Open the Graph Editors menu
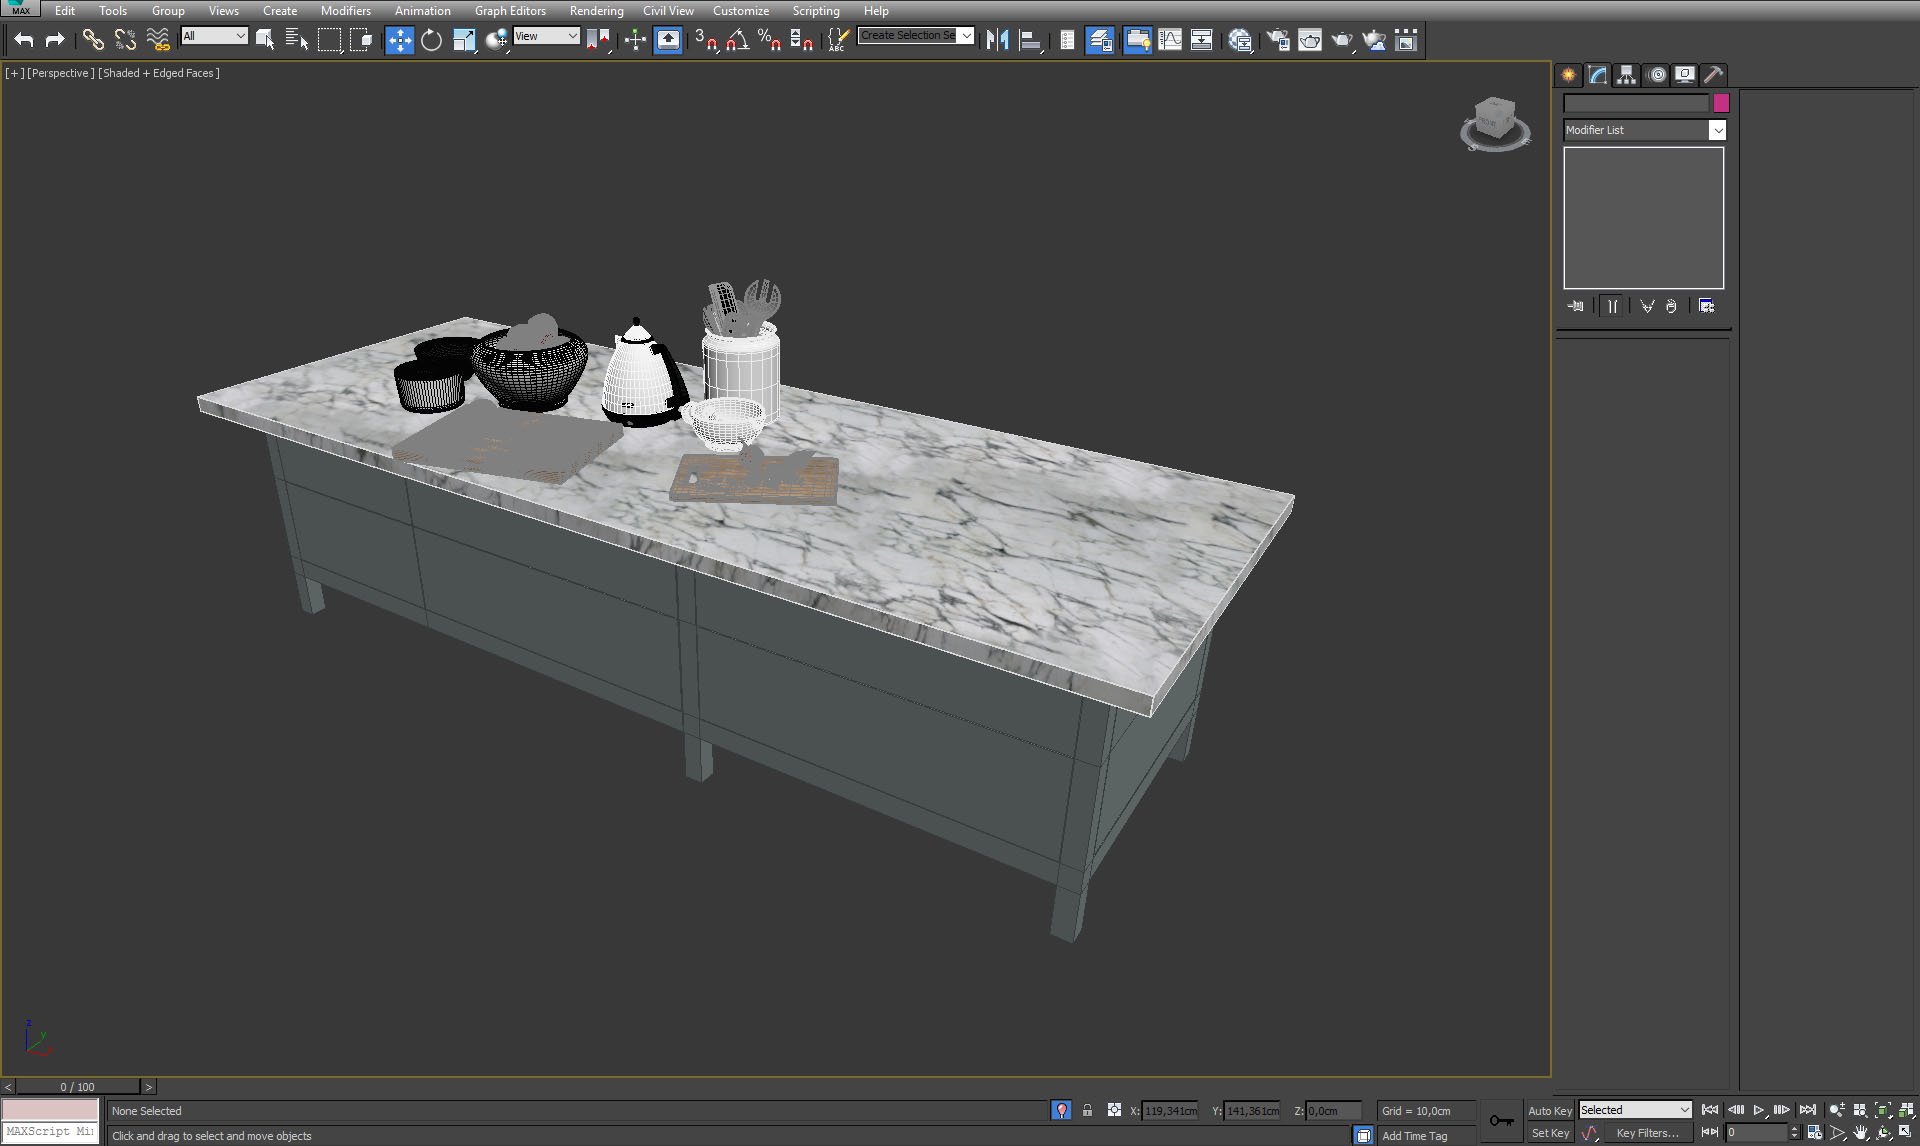This screenshot has width=1920, height=1146. click(x=510, y=11)
